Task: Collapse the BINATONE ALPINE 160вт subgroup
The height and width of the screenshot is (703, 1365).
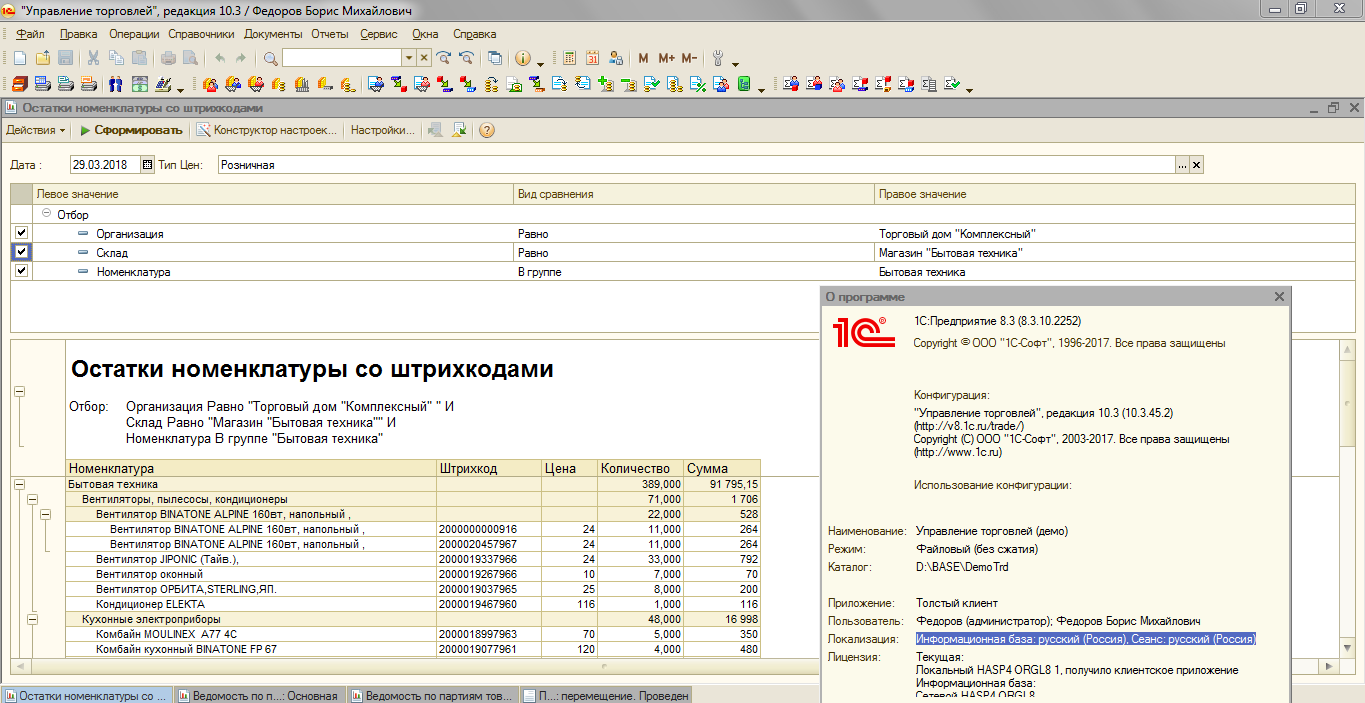Action: pos(45,514)
